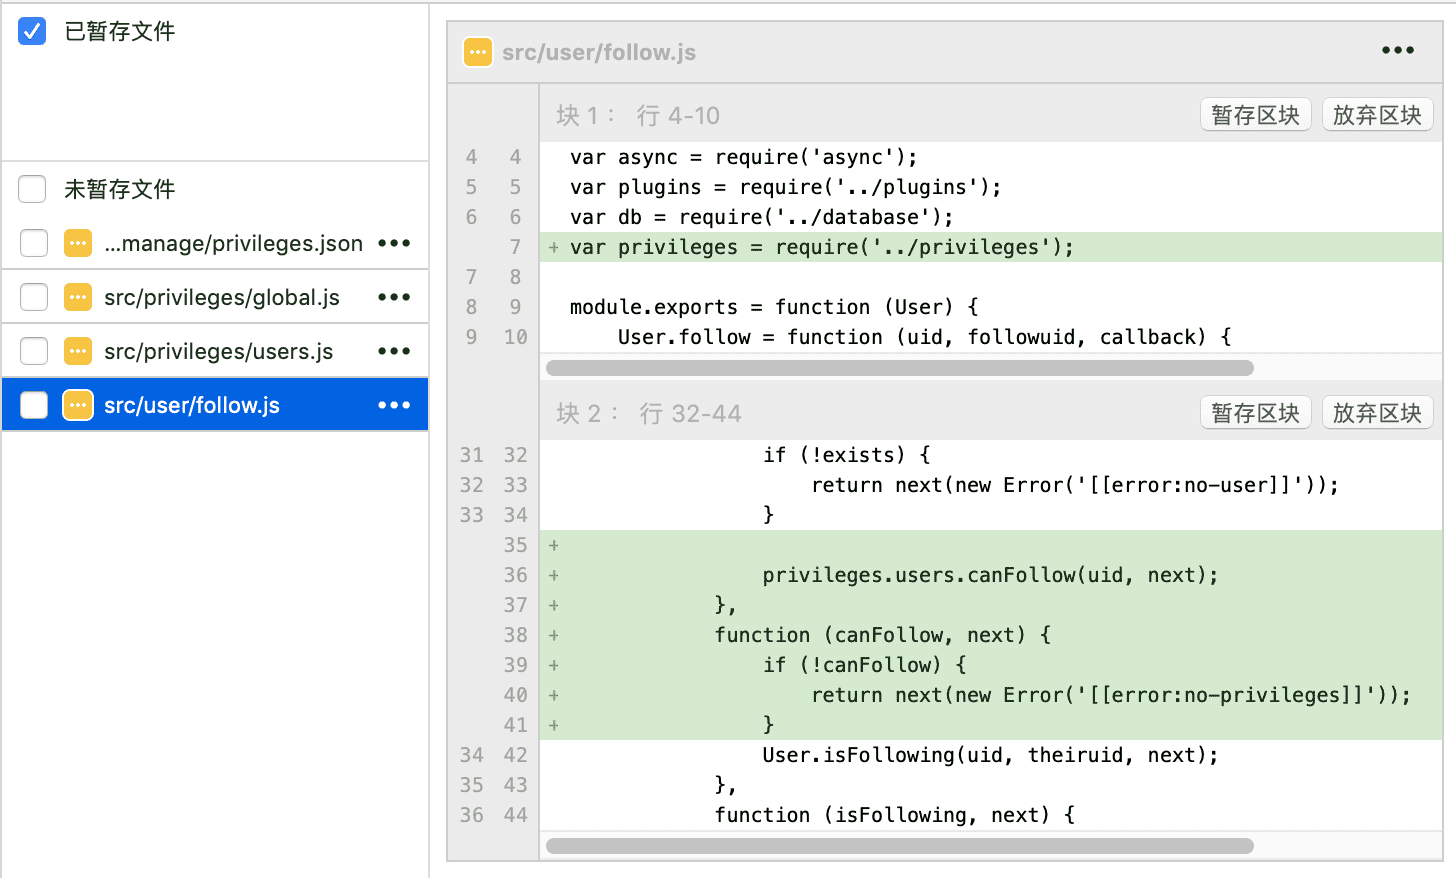Open more options for src/privileges/global.js
The width and height of the screenshot is (1456, 878).
point(394,297)
